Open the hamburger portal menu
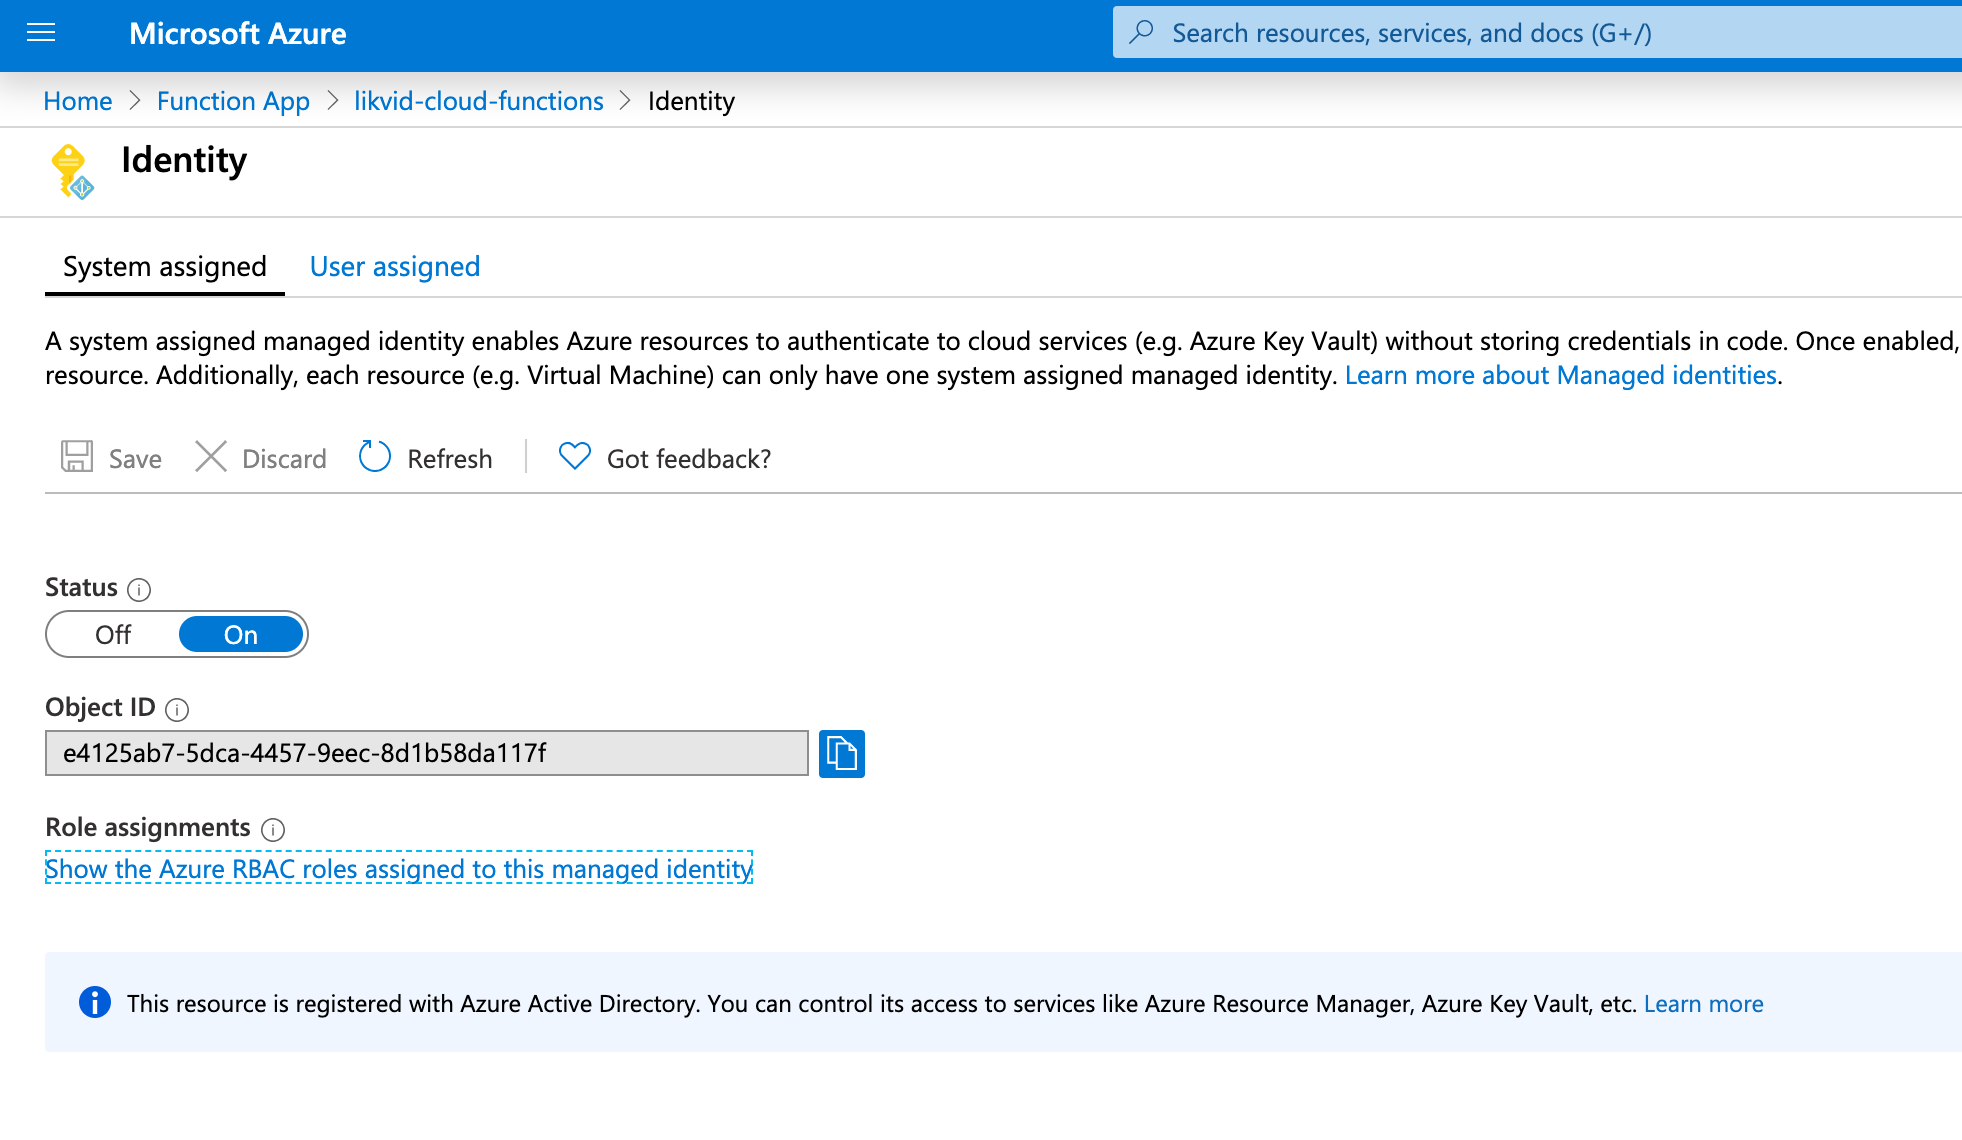 41,33
